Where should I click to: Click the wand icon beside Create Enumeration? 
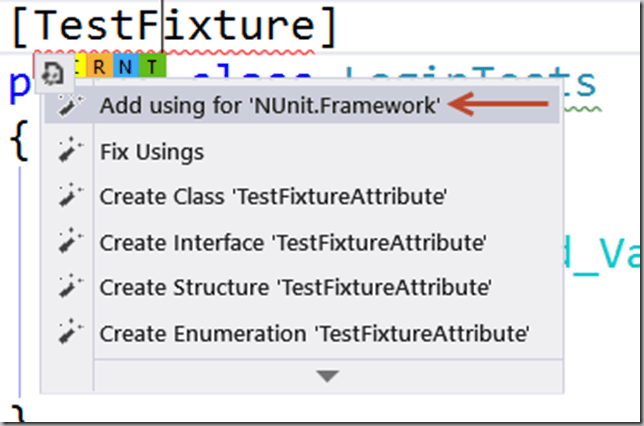pyautogui.click(x=68, y=331)
